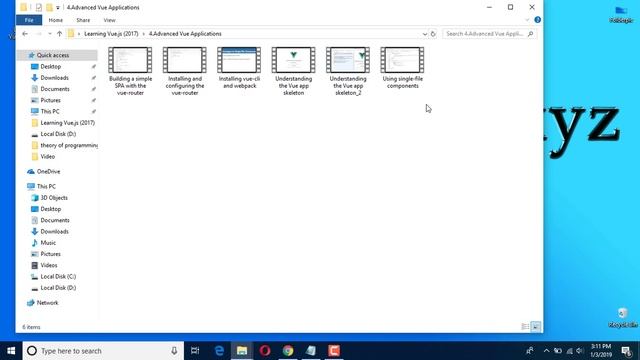Click File Explorer taskbar icon
The height and width of the screenshot is (360, 640).
click(242, 351)
